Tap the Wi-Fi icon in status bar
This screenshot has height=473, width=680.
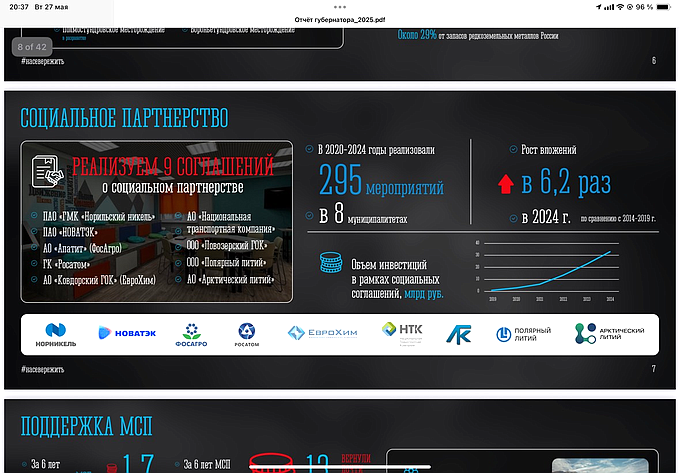click(621, 6)
